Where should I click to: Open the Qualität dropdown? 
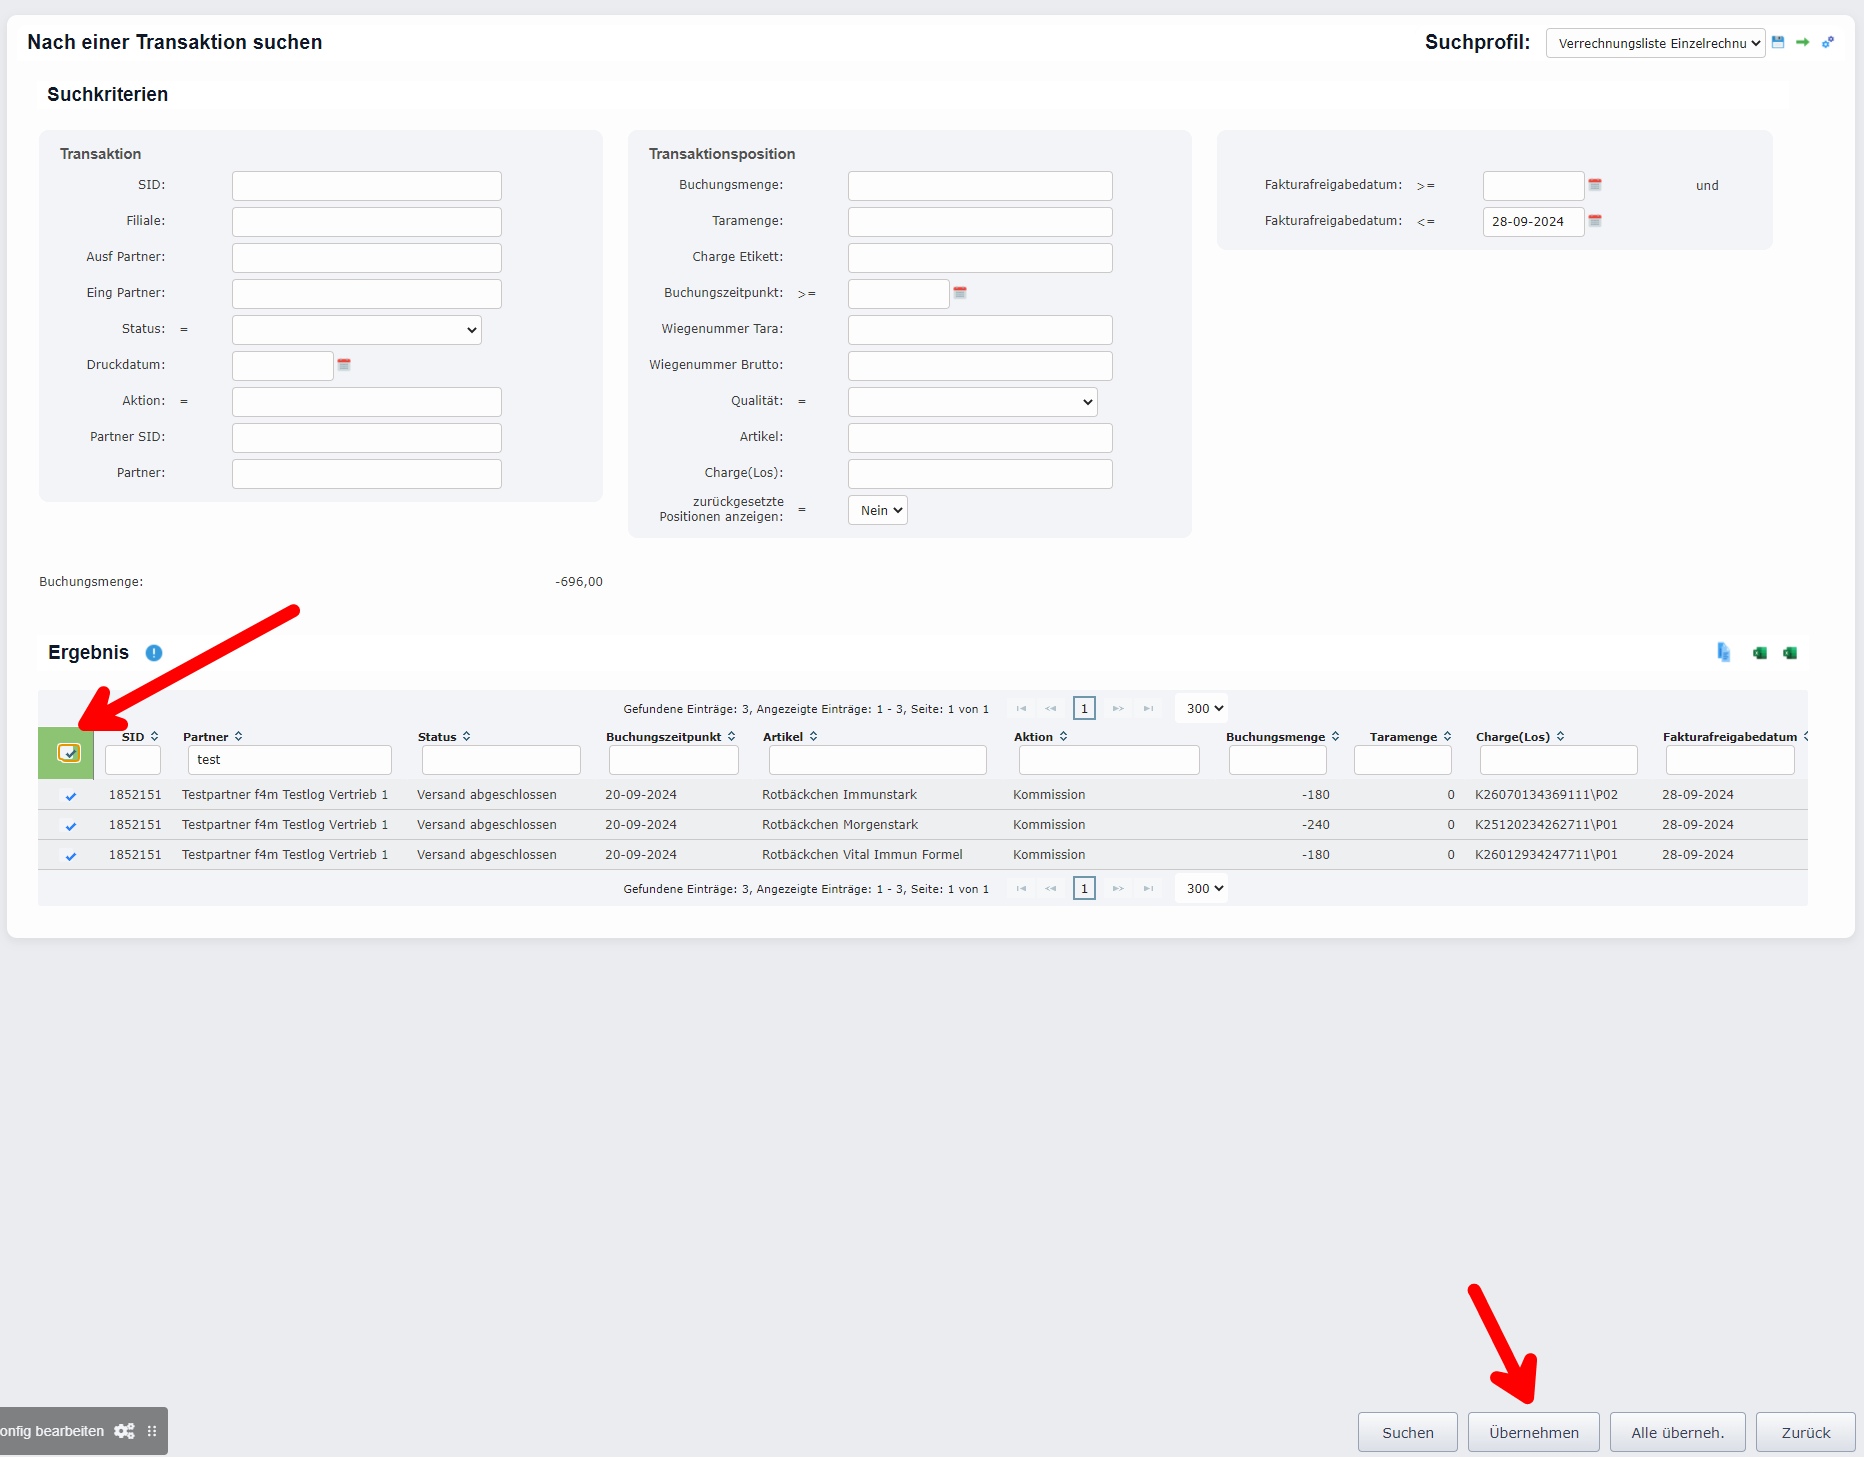(x=972, y=402)
